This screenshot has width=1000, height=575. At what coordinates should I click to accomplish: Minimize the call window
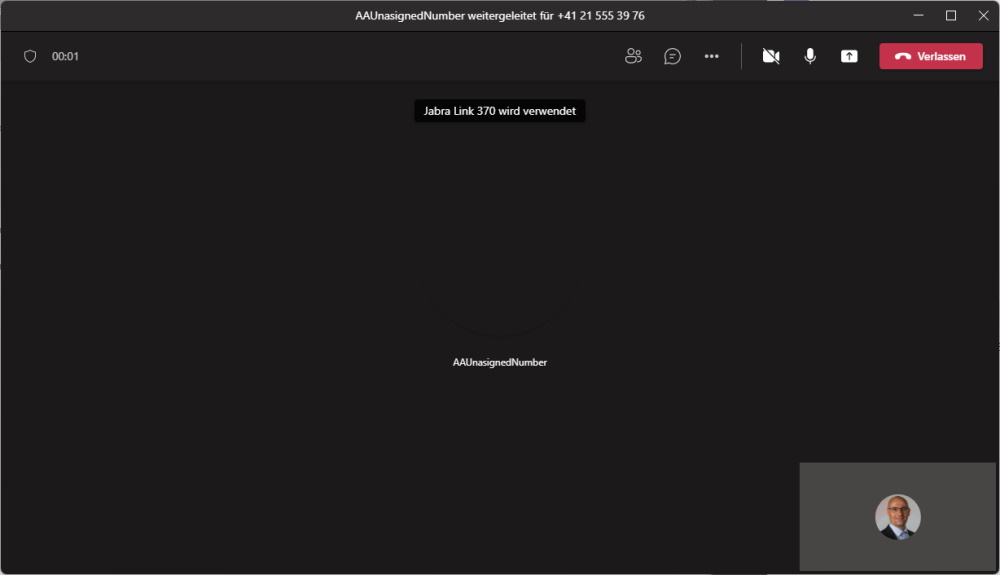click(x=918, y=15)
